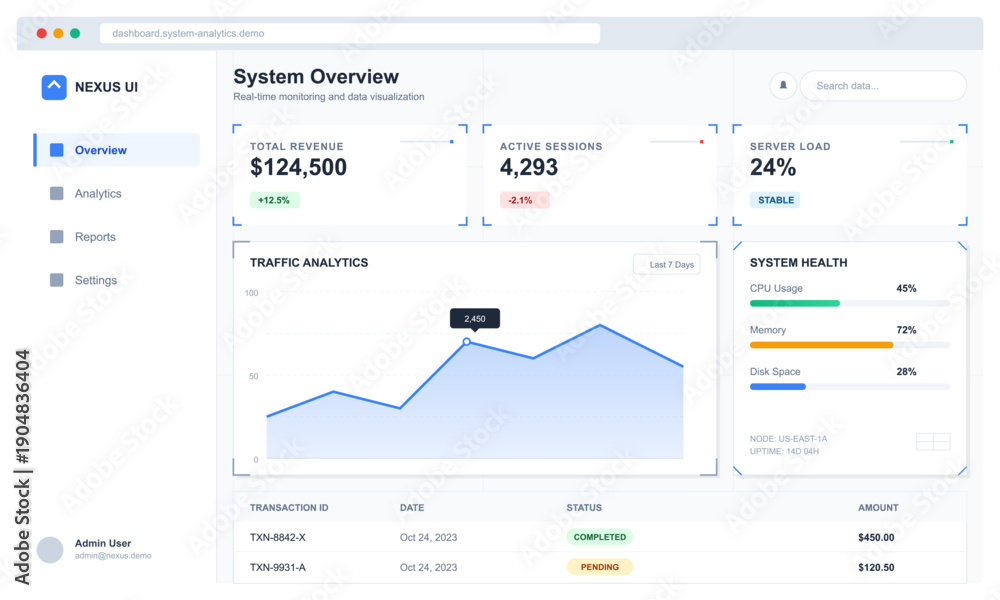Click the SYSTEM HEALTH panel title
This screenshot has width=1000, height=600.
pos(798,263)
